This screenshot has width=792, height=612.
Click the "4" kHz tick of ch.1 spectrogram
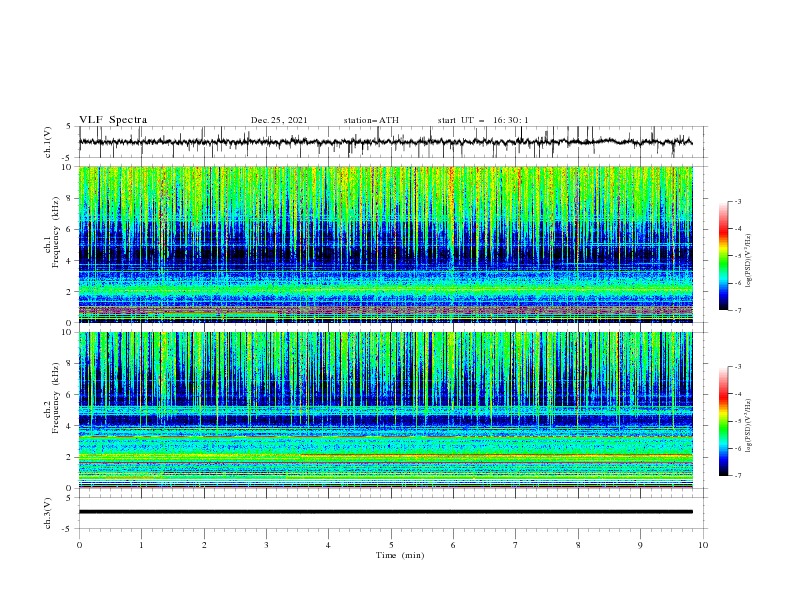[x=70, y=261]
